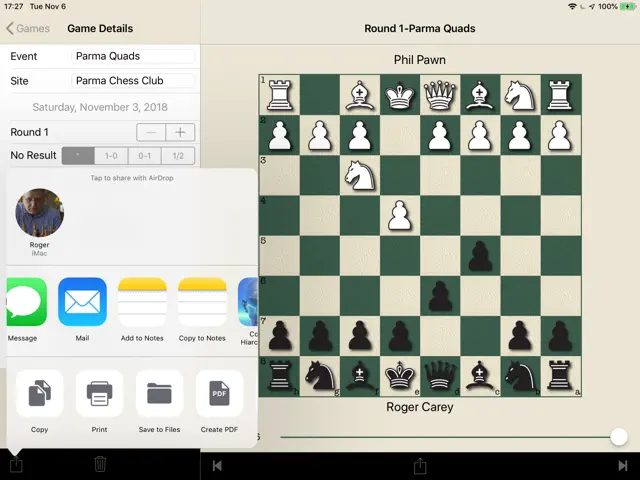
Task: Tap the date Saturday, November 3, 2018
Action: coord(100,107)
